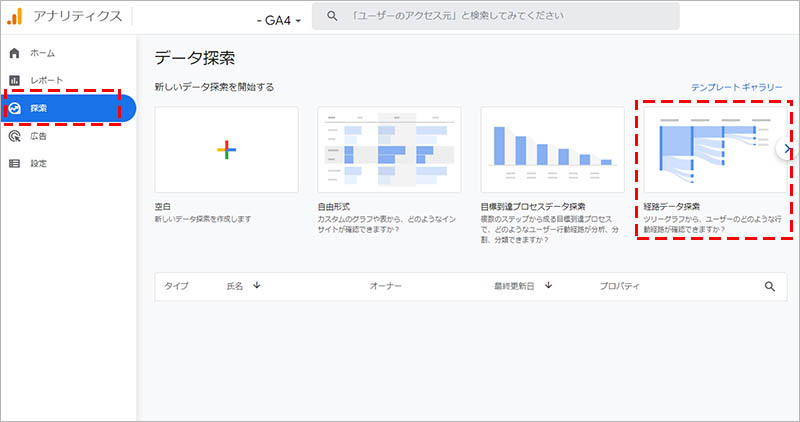Click the 探索 compass icon
Image resolution: width=800 pixels, height=422 pixels.
14,108
